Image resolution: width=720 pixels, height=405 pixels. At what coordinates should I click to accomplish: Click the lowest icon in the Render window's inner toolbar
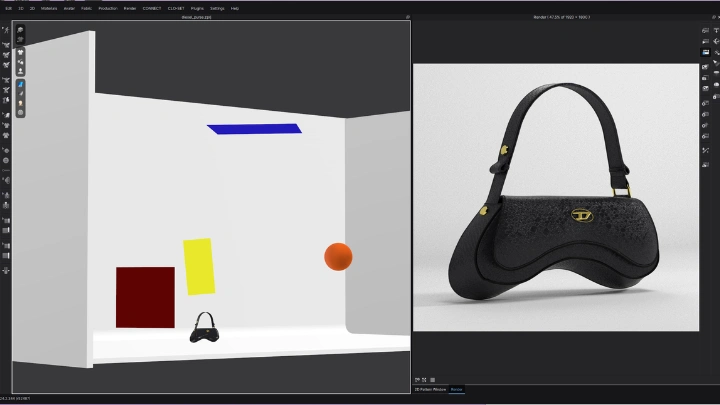click(706, 164)
